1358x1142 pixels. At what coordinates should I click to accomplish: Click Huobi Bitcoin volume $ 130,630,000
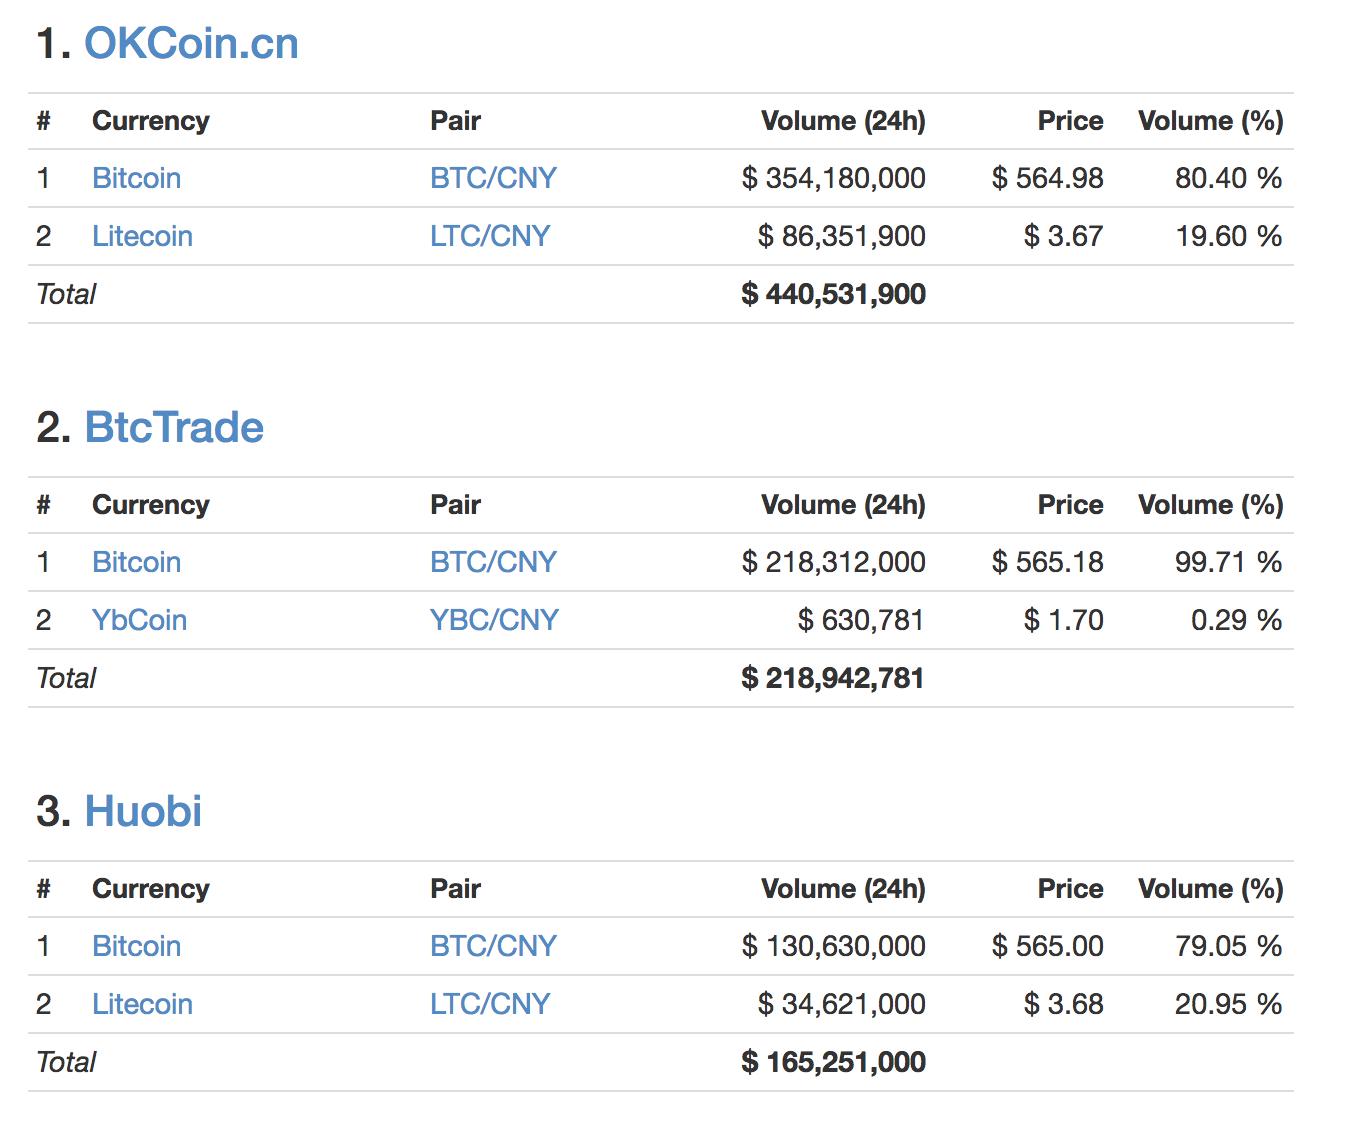coord(833,946)
